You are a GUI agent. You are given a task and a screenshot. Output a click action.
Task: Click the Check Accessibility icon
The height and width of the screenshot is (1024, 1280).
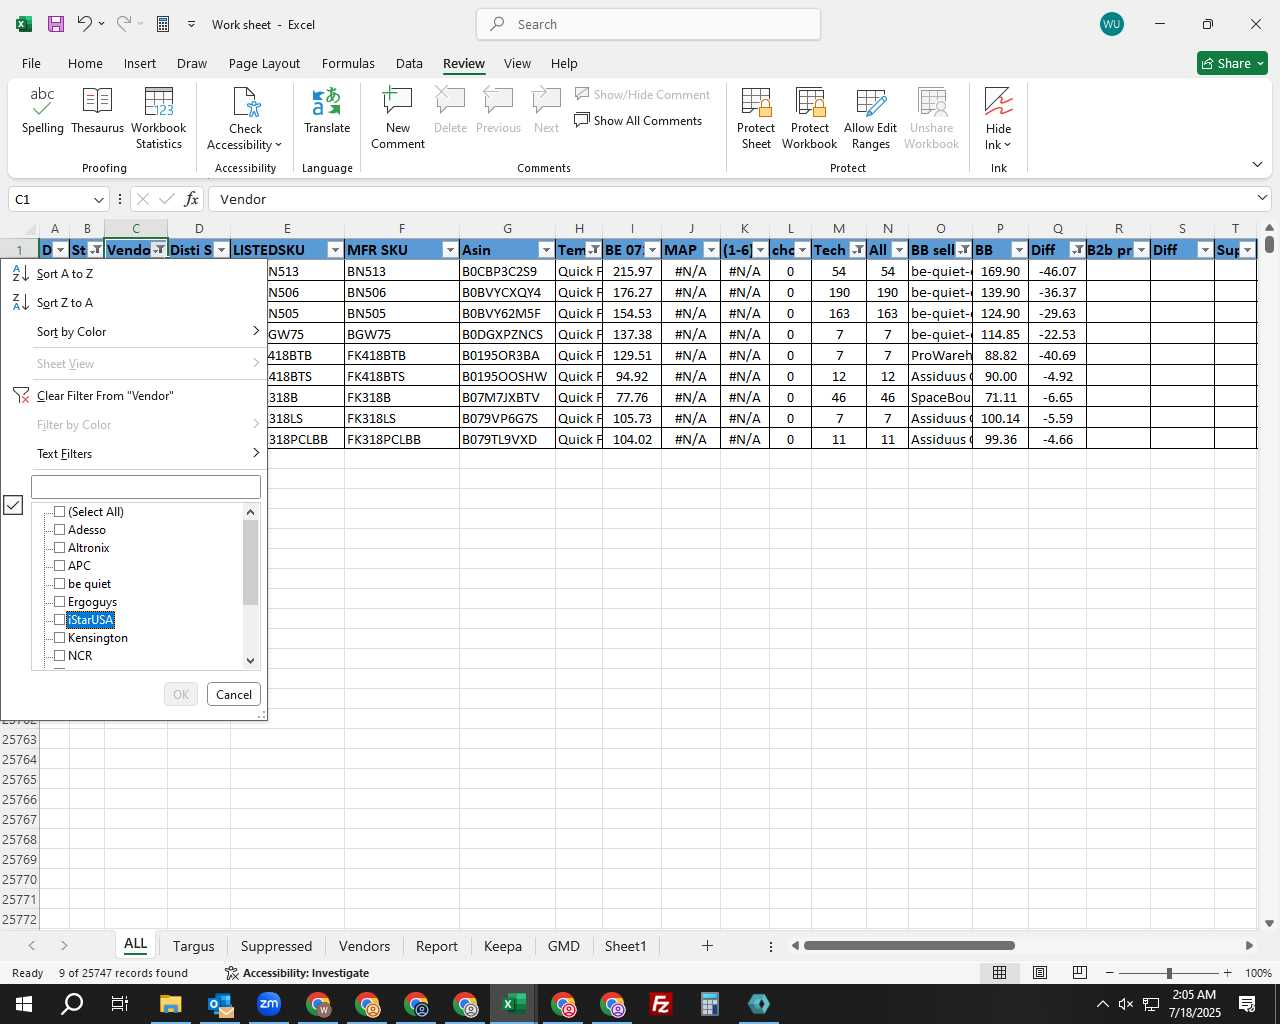pos(245,102)
